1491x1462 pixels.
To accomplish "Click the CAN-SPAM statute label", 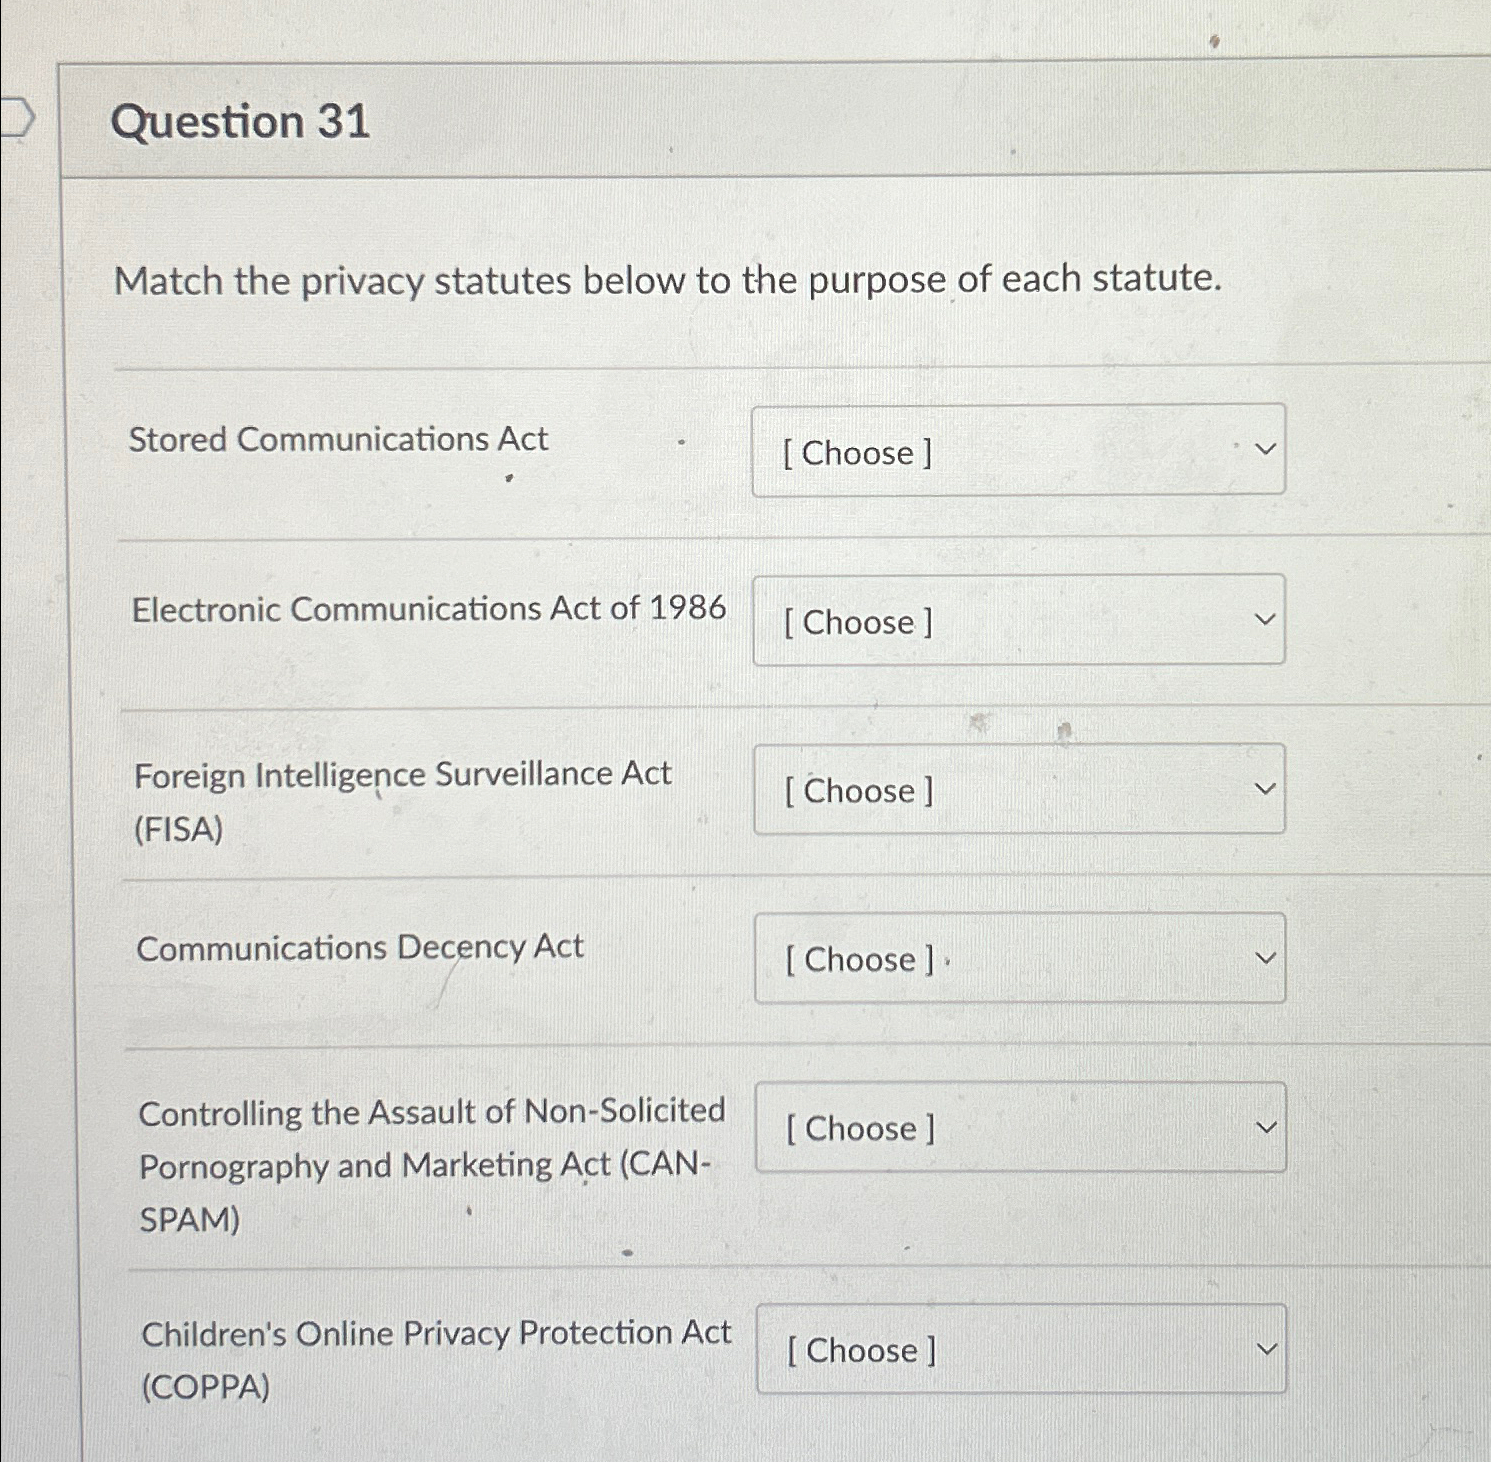I will 430,1165.
